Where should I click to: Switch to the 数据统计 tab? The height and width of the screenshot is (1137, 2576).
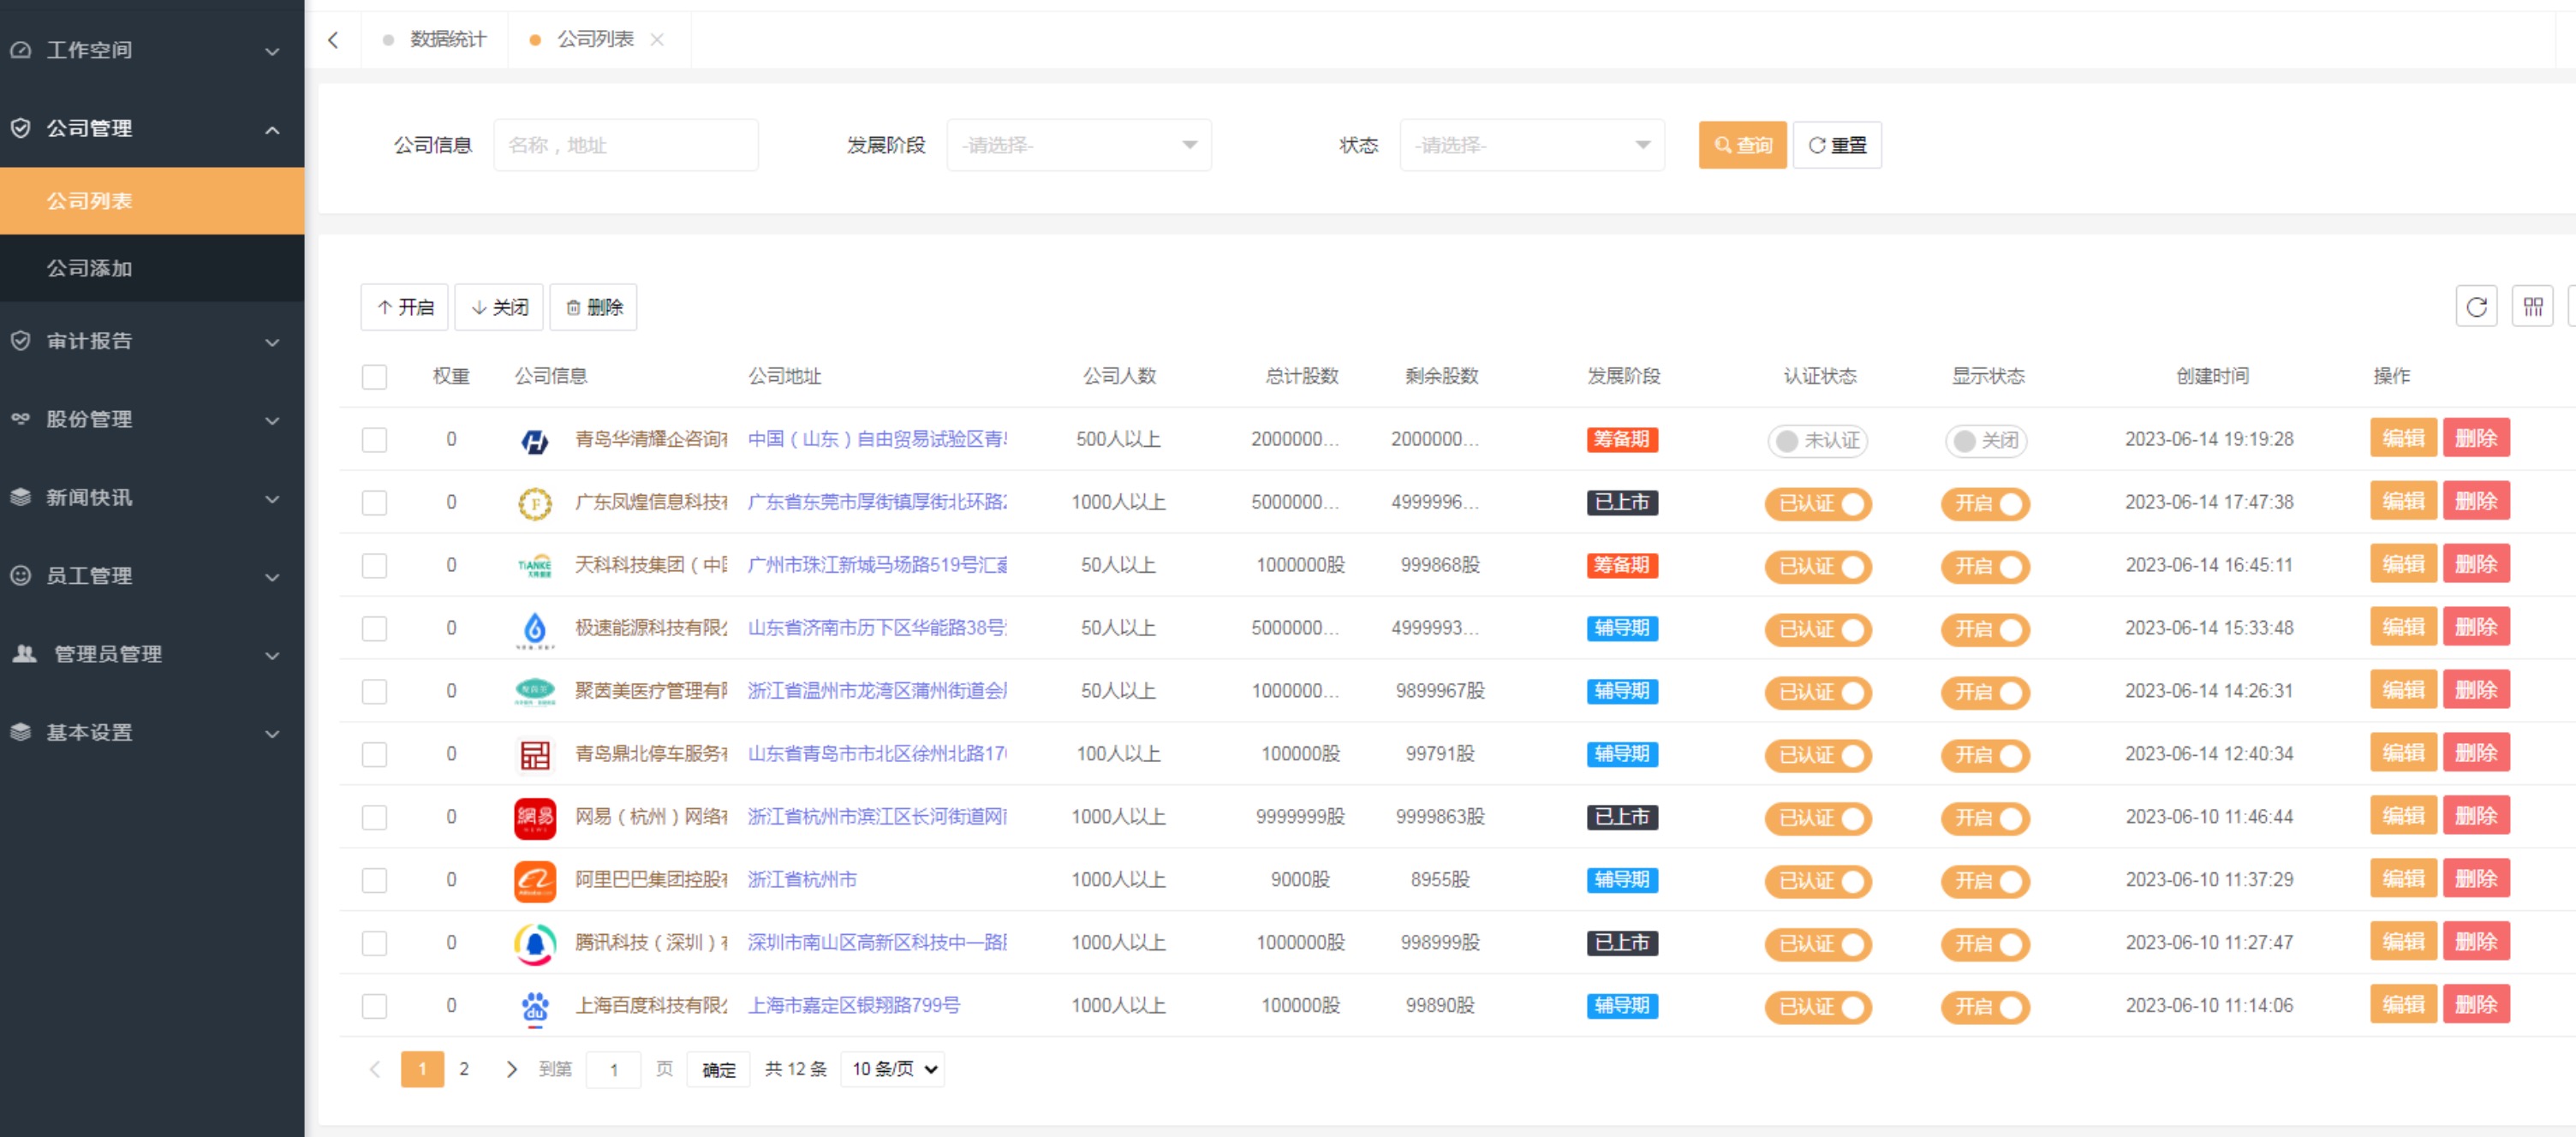(435, 40)
